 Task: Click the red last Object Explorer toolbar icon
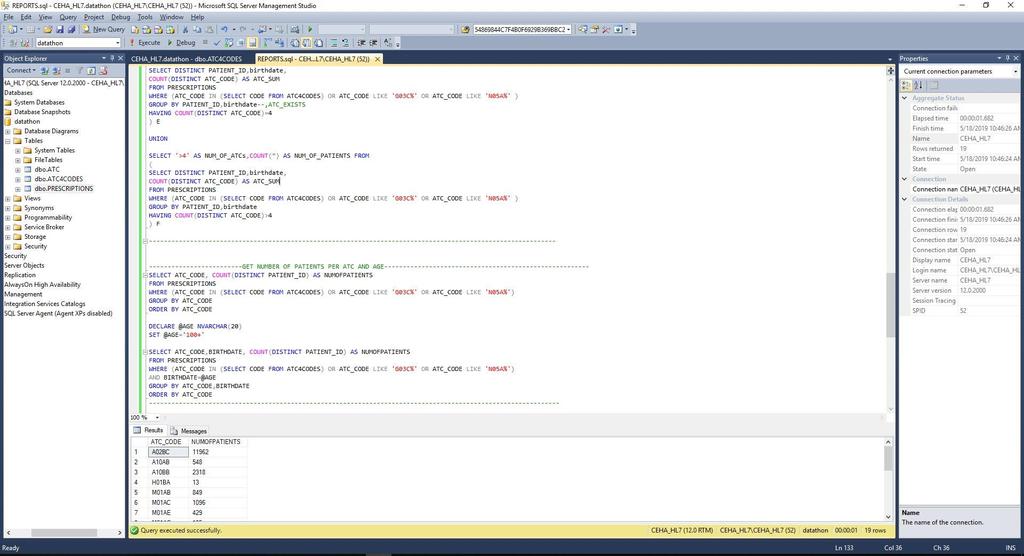click(x=103, y=71)
